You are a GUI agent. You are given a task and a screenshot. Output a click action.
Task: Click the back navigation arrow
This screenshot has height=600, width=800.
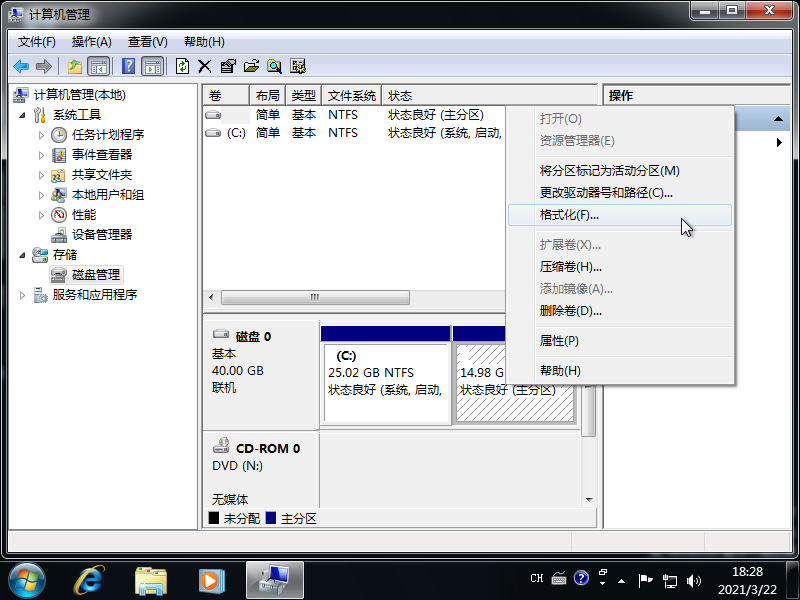point(20,66)
